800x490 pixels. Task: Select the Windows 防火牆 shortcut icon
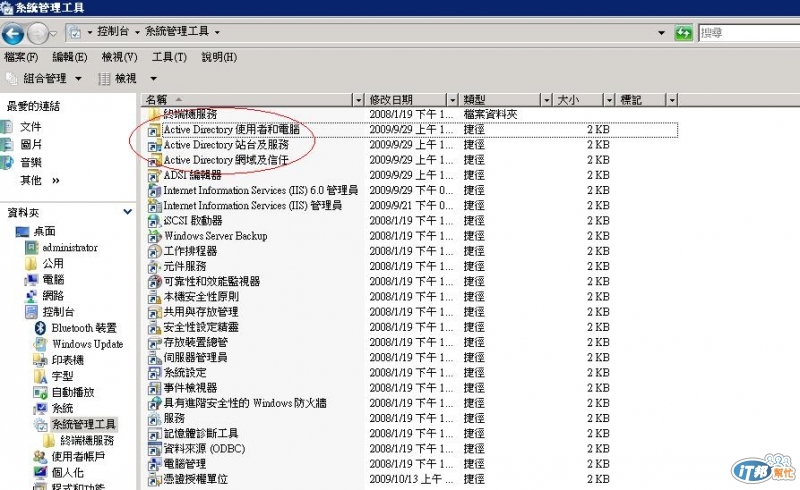(x=154, y=403)
